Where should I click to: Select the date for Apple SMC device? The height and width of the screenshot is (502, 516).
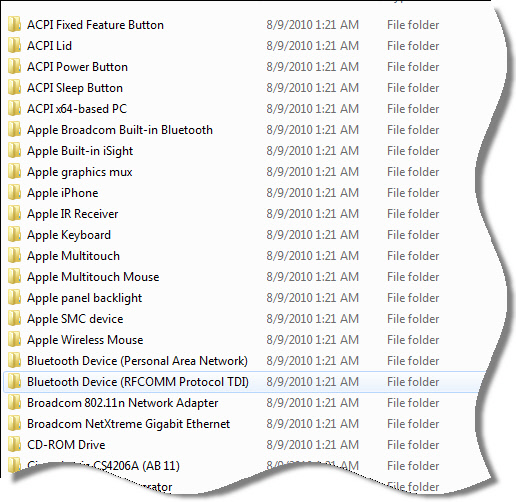[313, 319]
